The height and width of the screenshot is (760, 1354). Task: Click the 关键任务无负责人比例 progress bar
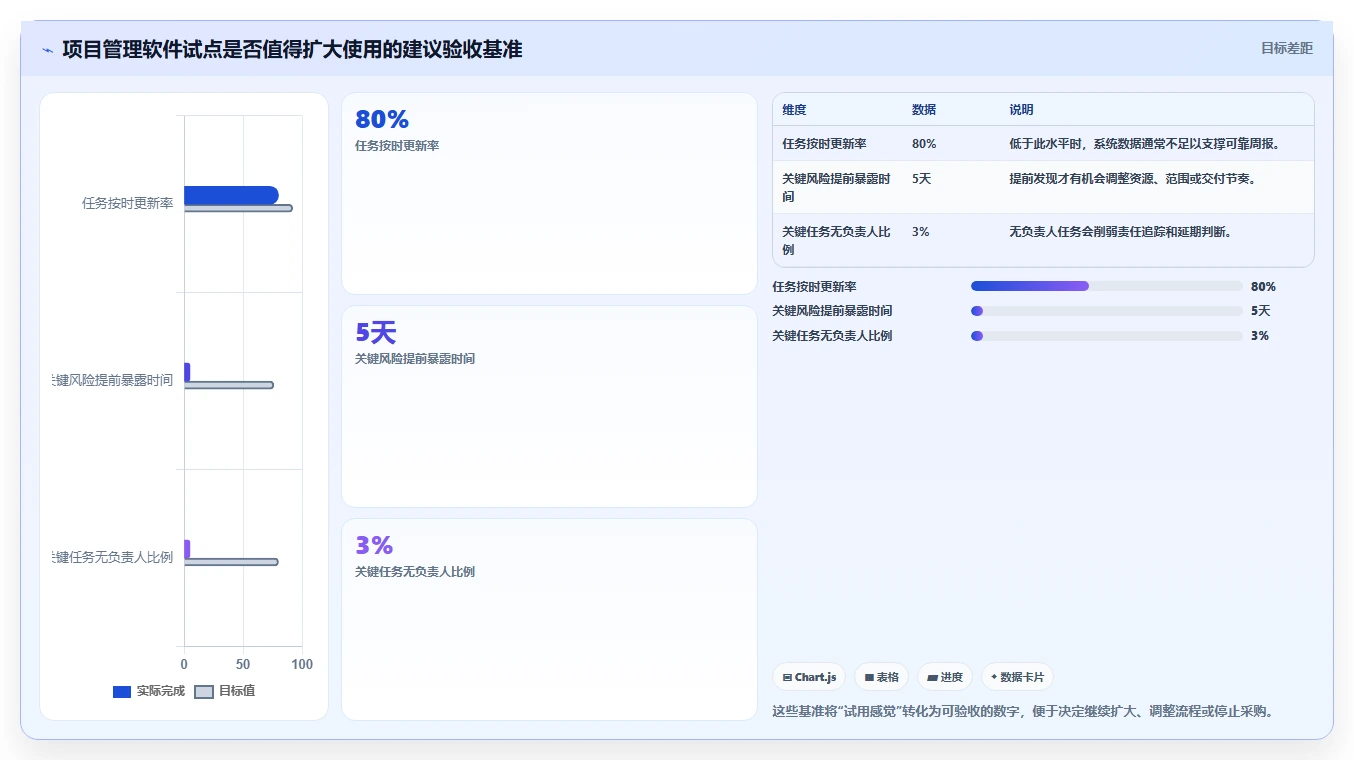1106,336
